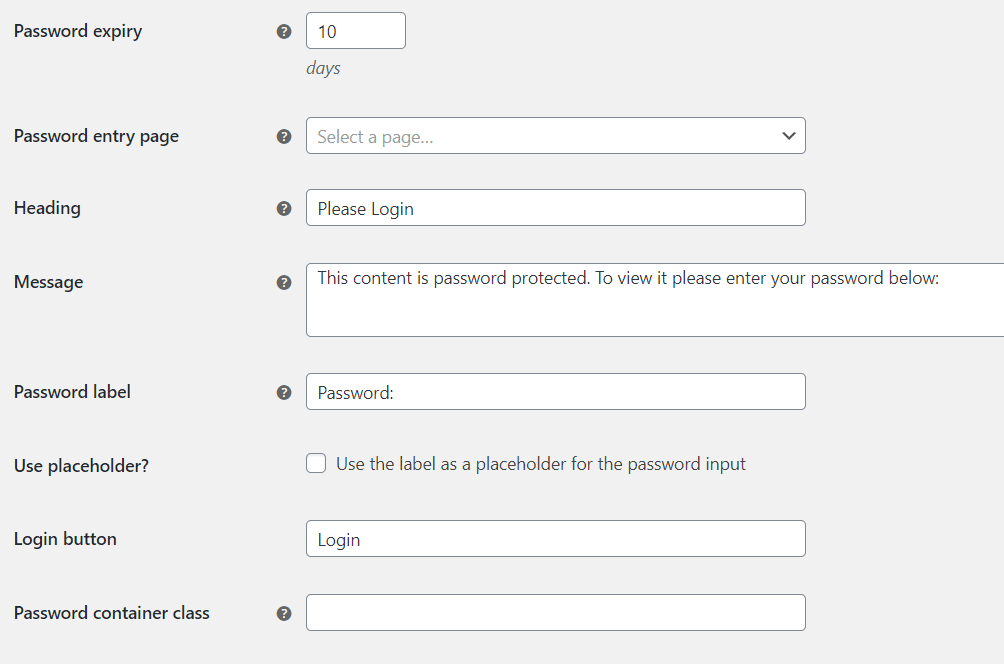Focus the empty Password container class field
Screen dimensions: 1004x664
click(x=556, y=613)
